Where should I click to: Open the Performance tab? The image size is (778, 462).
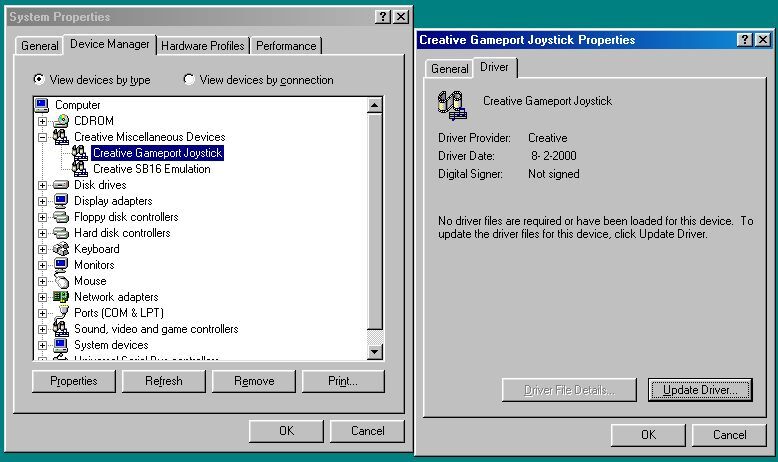coord(286,46)
